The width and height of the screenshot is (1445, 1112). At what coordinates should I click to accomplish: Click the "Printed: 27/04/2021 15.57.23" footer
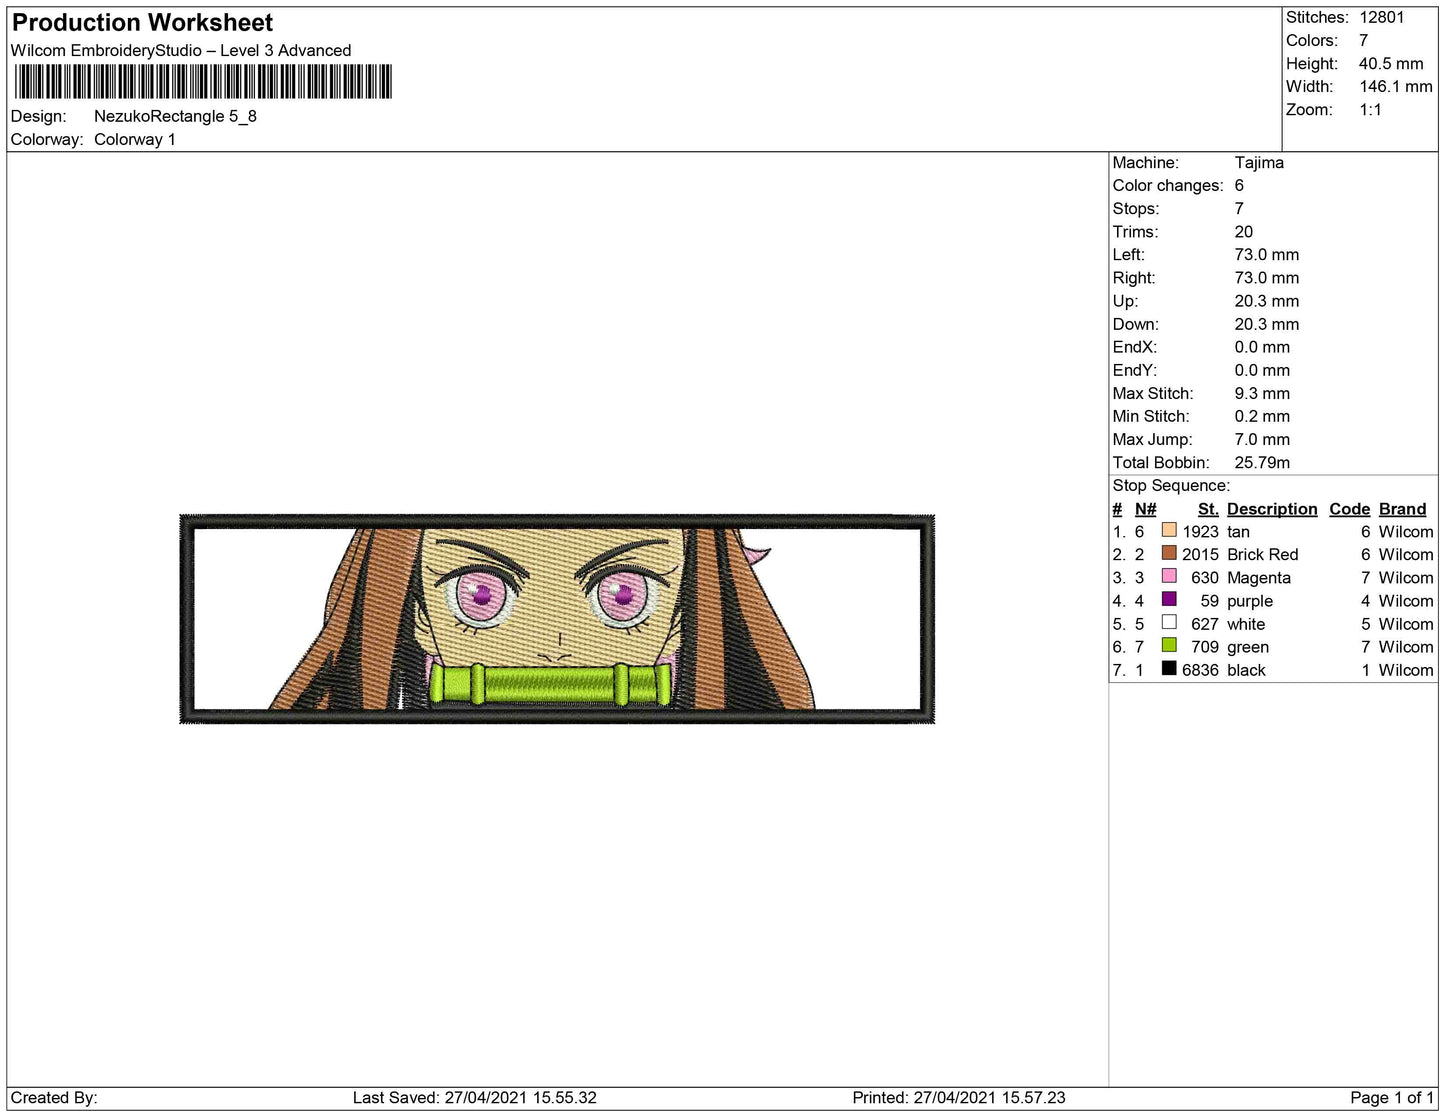point(959,1097)
